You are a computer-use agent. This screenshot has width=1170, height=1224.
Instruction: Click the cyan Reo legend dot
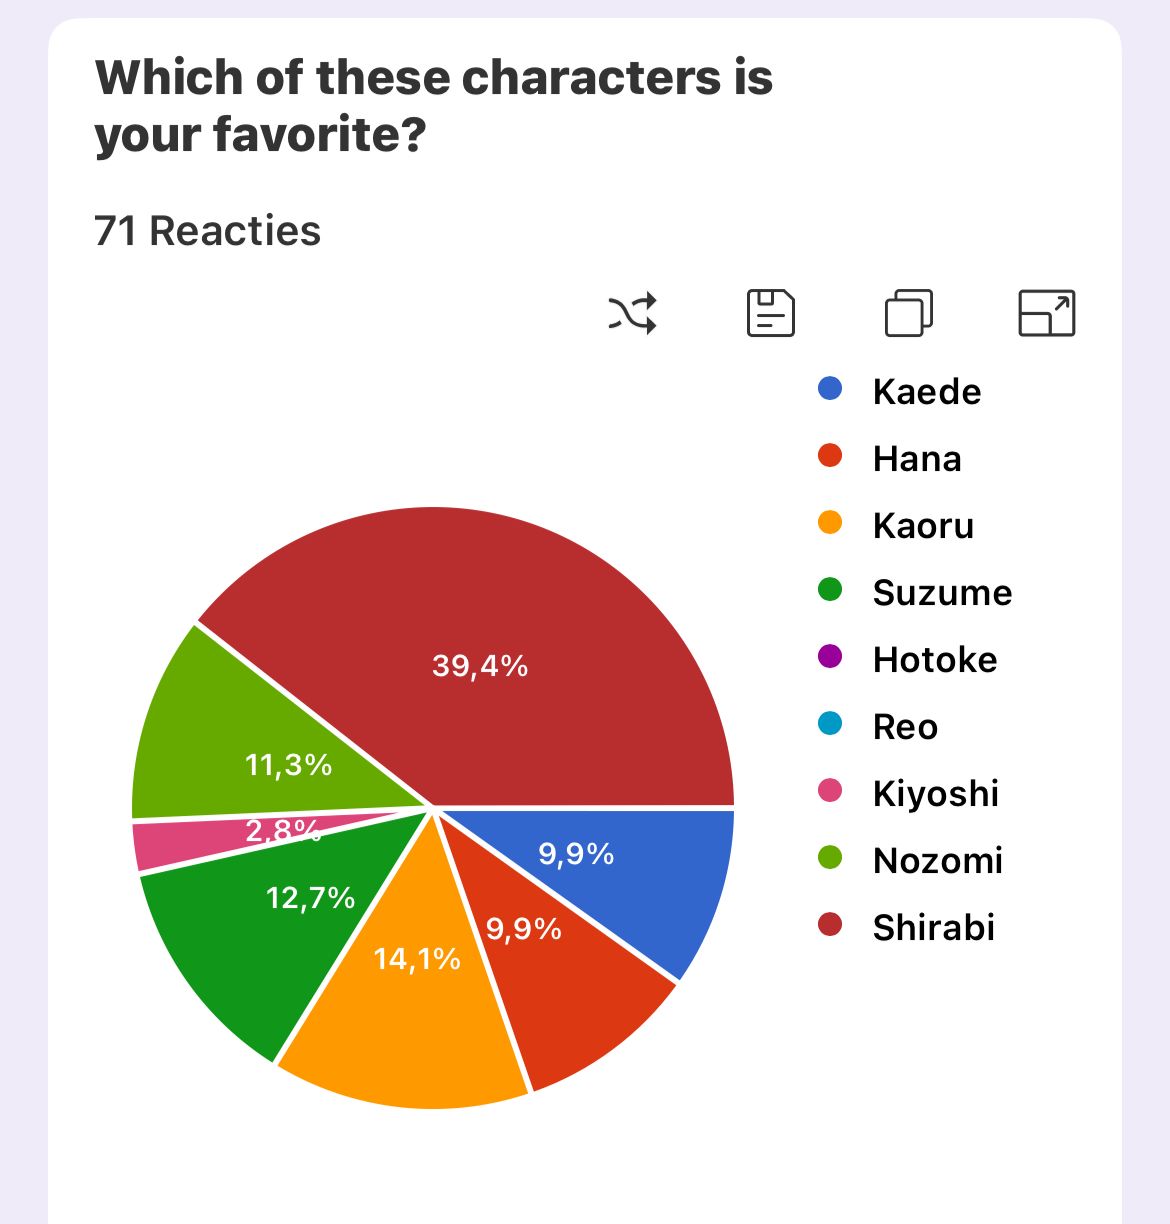coord(830,724)
